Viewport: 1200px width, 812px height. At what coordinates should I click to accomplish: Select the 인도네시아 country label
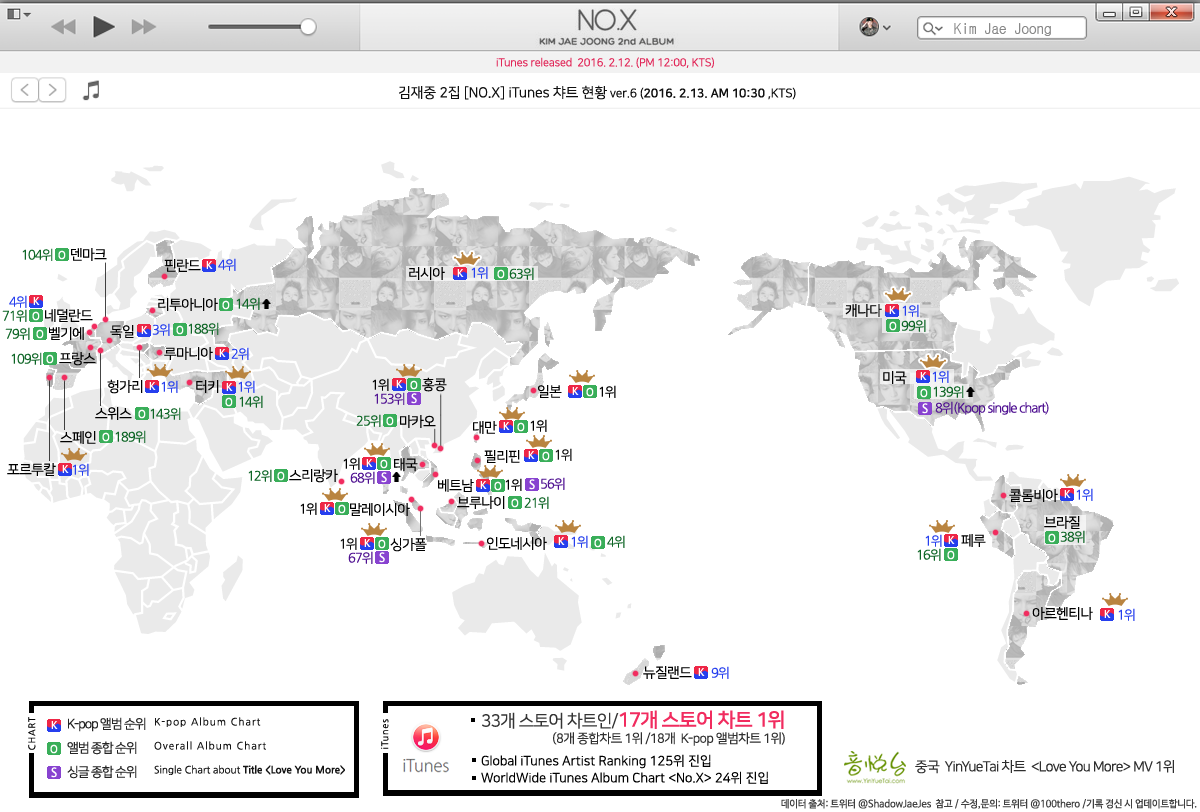(517, 543)
